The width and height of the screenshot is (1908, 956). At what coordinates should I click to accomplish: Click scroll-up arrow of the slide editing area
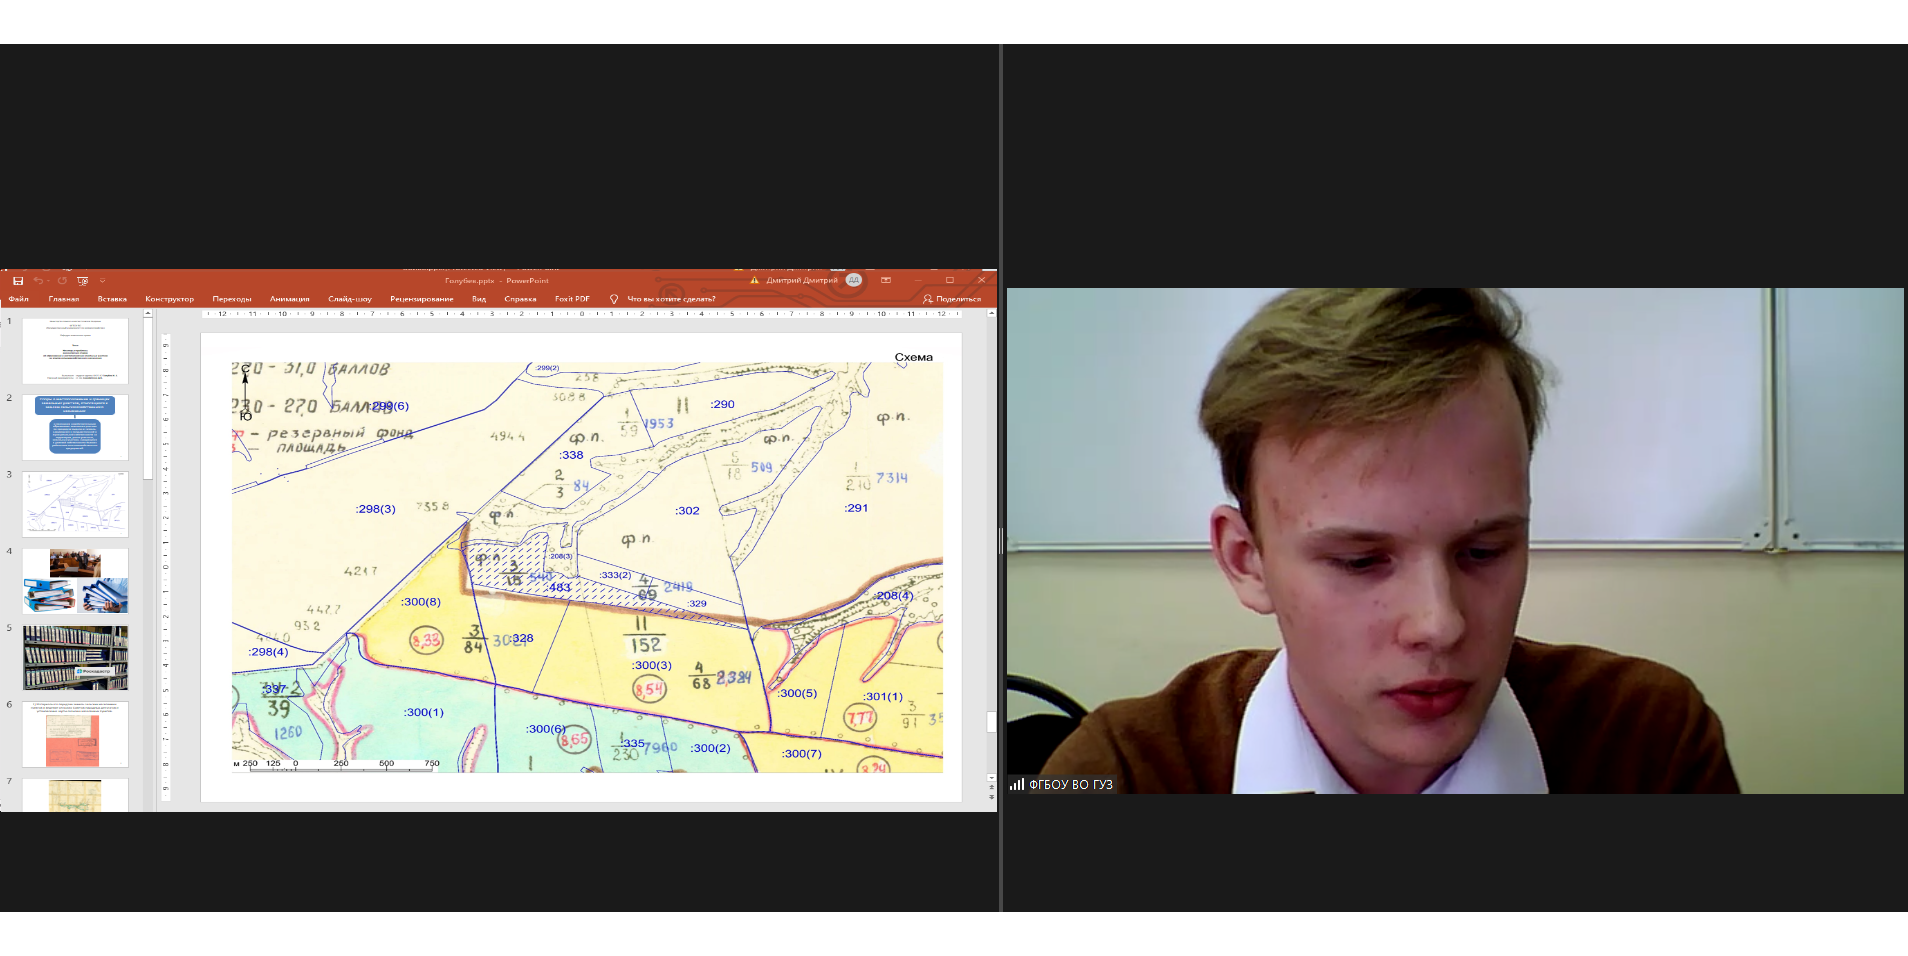coord(991,314)
